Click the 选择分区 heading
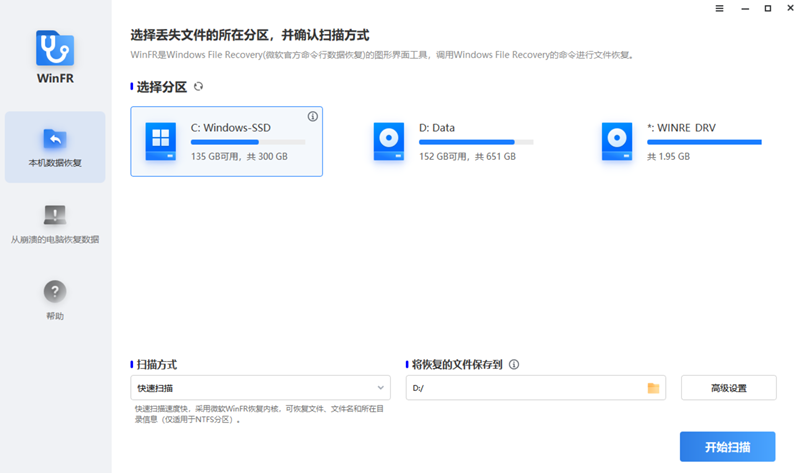 pyautogui.click(x=162, y=87)
